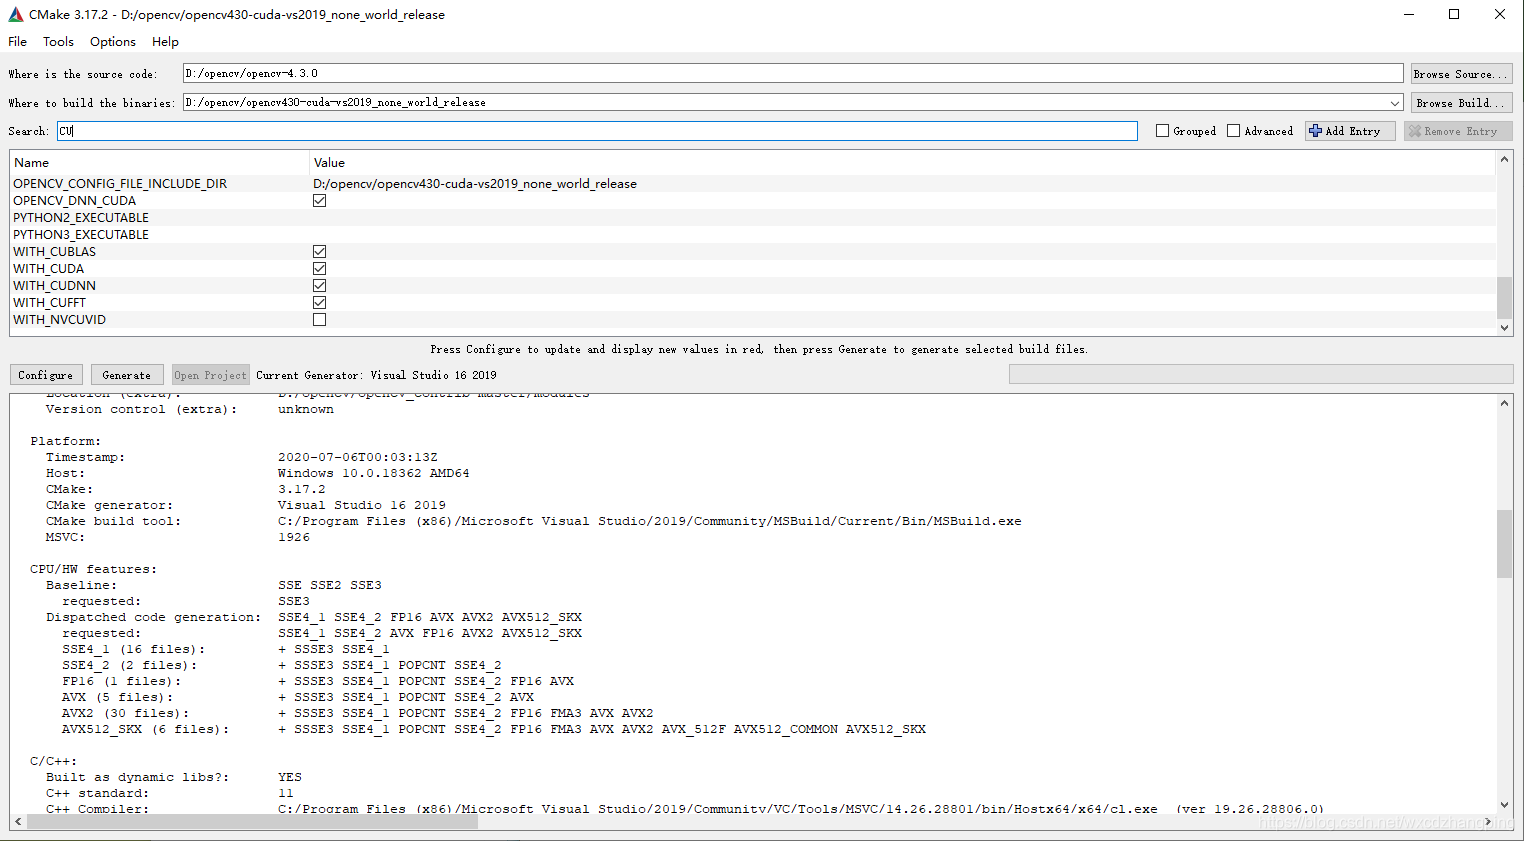Click the 'CPU/HW features:' heading in log
1524x841 pixels.
pyautogui.click(x=94, y=569)
